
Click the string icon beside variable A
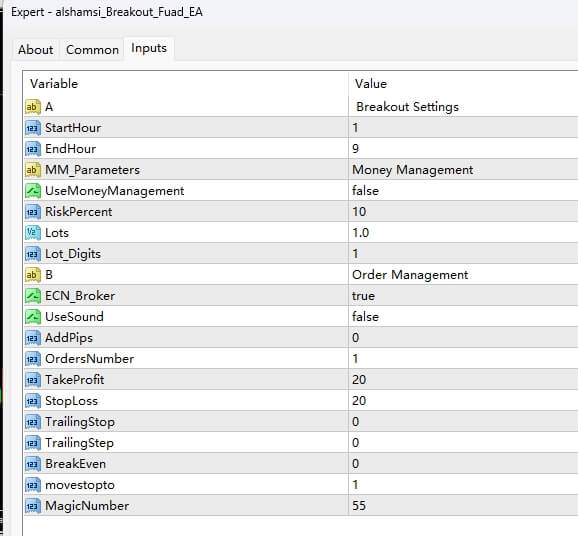(32, 107)
